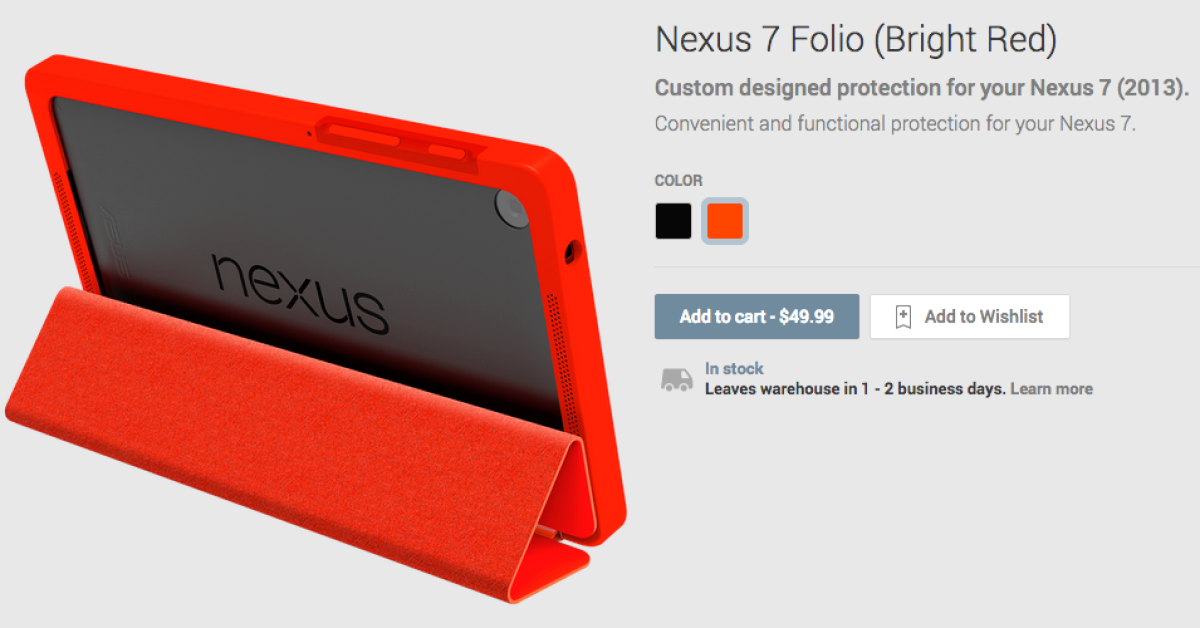Click the Convenient and functional protection description
Viewport: 1200px width, 628px height.
[896, 125]
